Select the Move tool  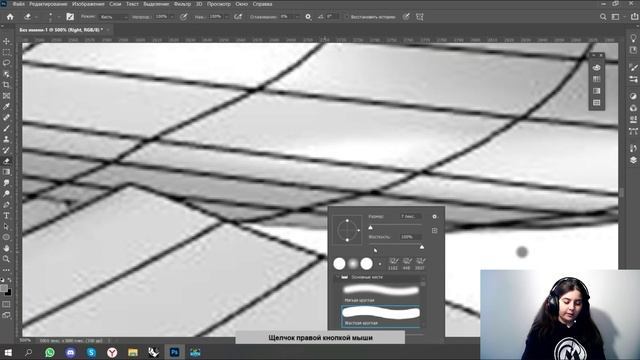click(7, 41)
